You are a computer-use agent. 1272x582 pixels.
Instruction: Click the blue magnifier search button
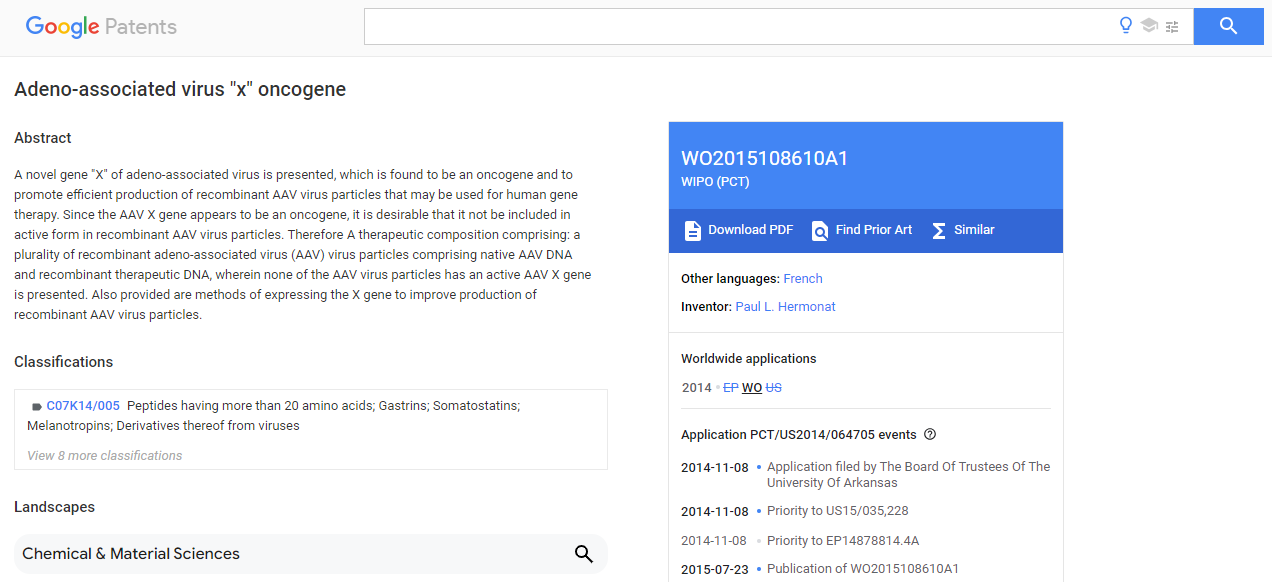[x=1229, y=26]
